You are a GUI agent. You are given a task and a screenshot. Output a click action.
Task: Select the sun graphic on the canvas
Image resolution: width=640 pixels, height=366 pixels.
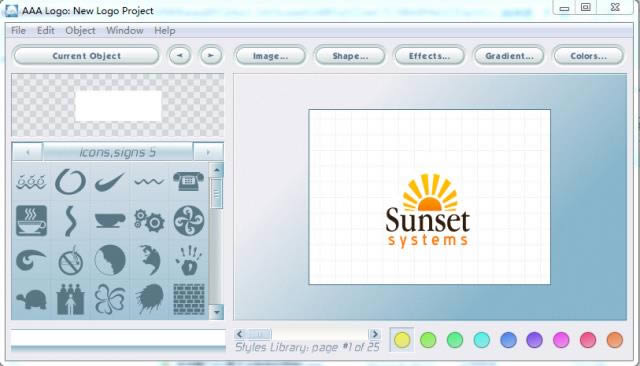[429, 192]
